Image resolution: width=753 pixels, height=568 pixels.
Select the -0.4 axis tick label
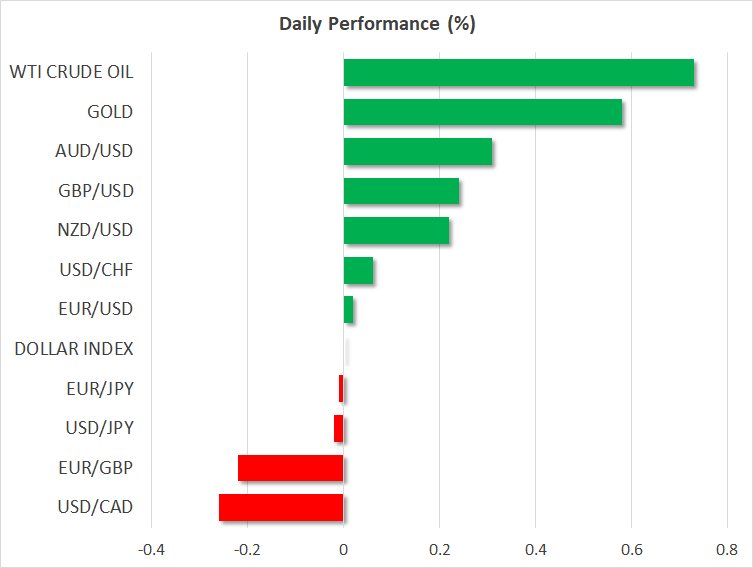tap(150, 549)
